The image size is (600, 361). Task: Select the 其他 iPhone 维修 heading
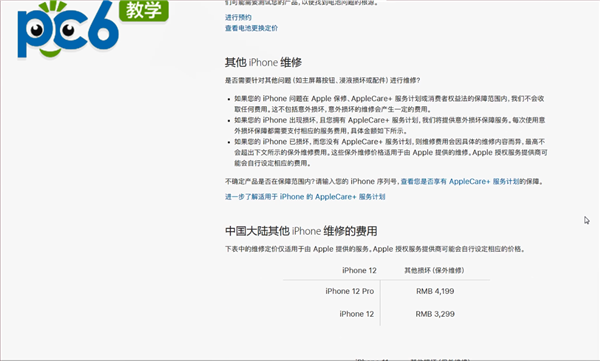(263, 62)
